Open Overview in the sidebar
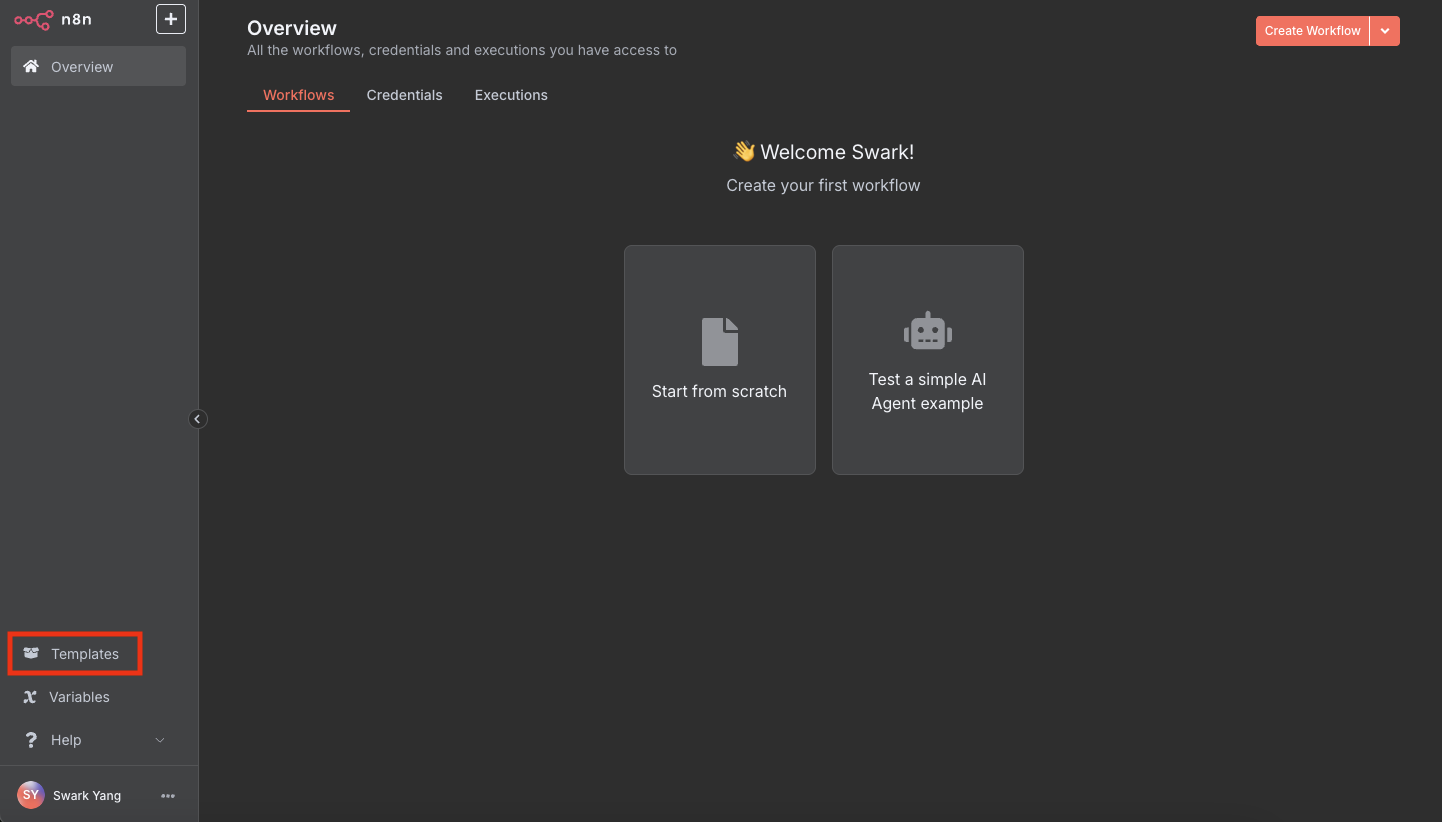The image size is (1442, 822). pos(98,66)
